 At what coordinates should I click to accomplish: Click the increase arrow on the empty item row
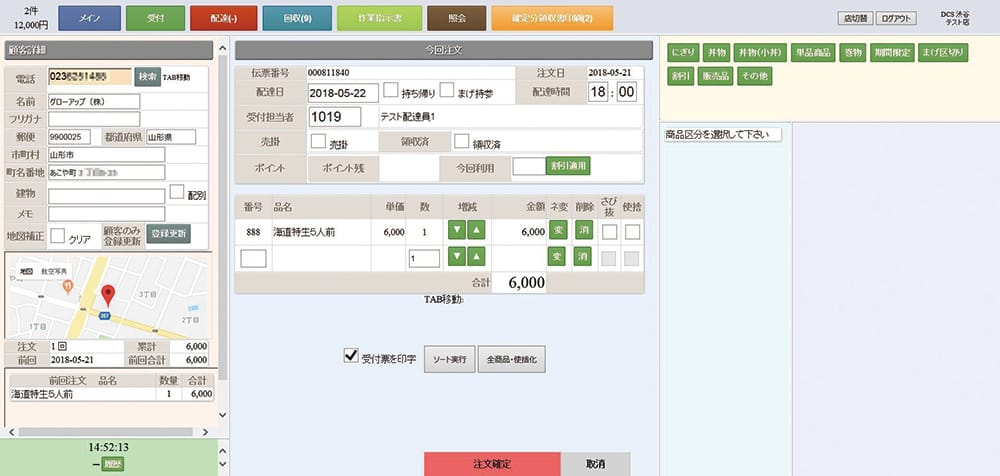pyautogui.click(x=477, y=258)
